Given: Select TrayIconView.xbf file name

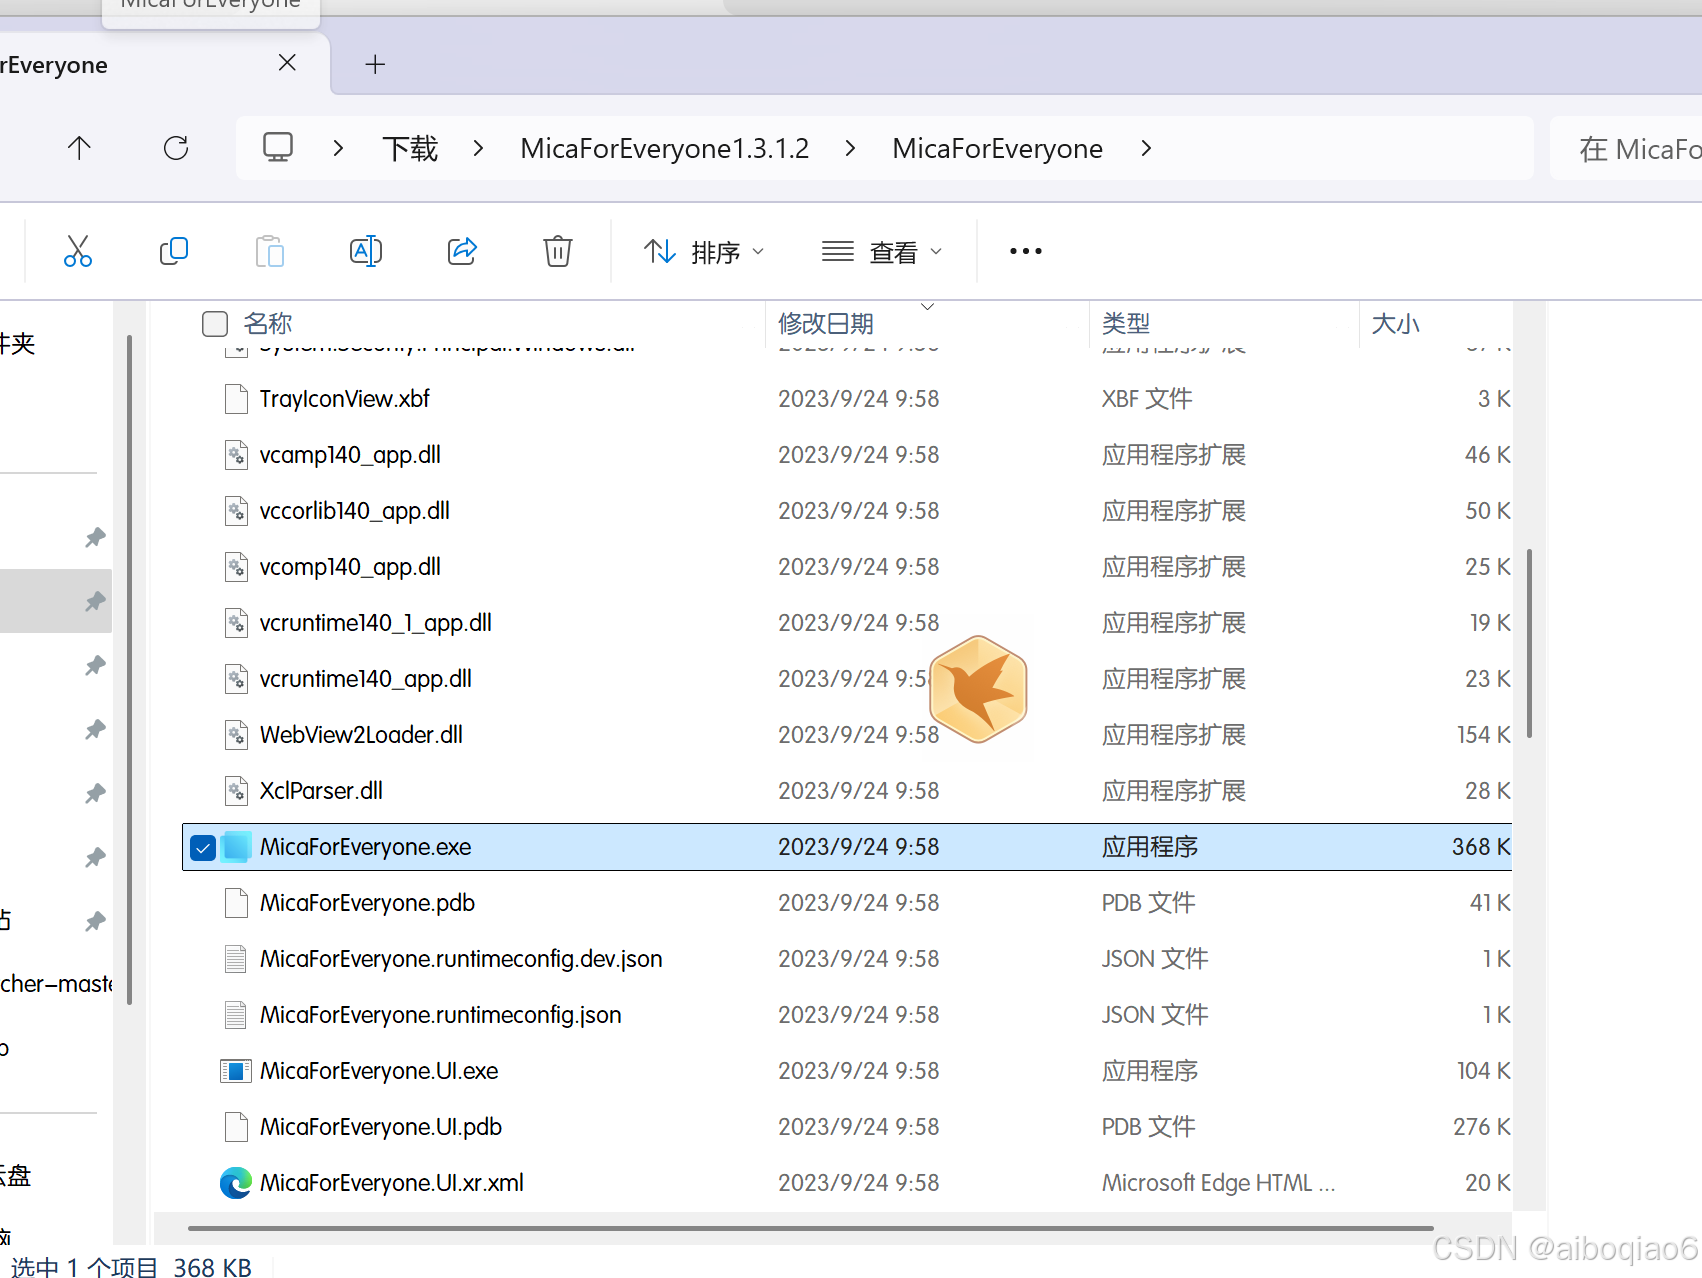Looking at the screenshot, I should click(x=344, y=399).
